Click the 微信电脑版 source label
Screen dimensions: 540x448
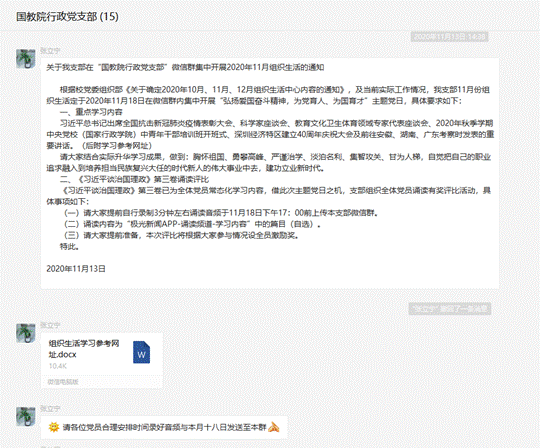tap(63, 382)
